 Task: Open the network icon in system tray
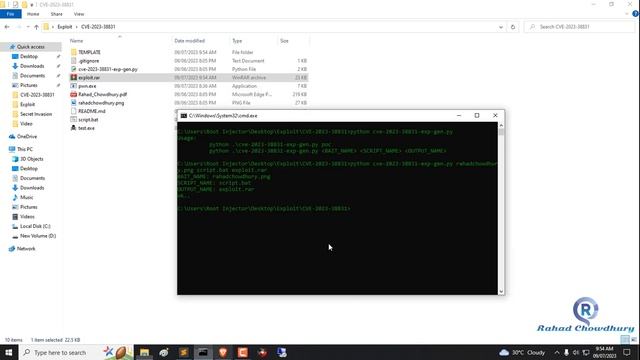[x=586, y=352]
